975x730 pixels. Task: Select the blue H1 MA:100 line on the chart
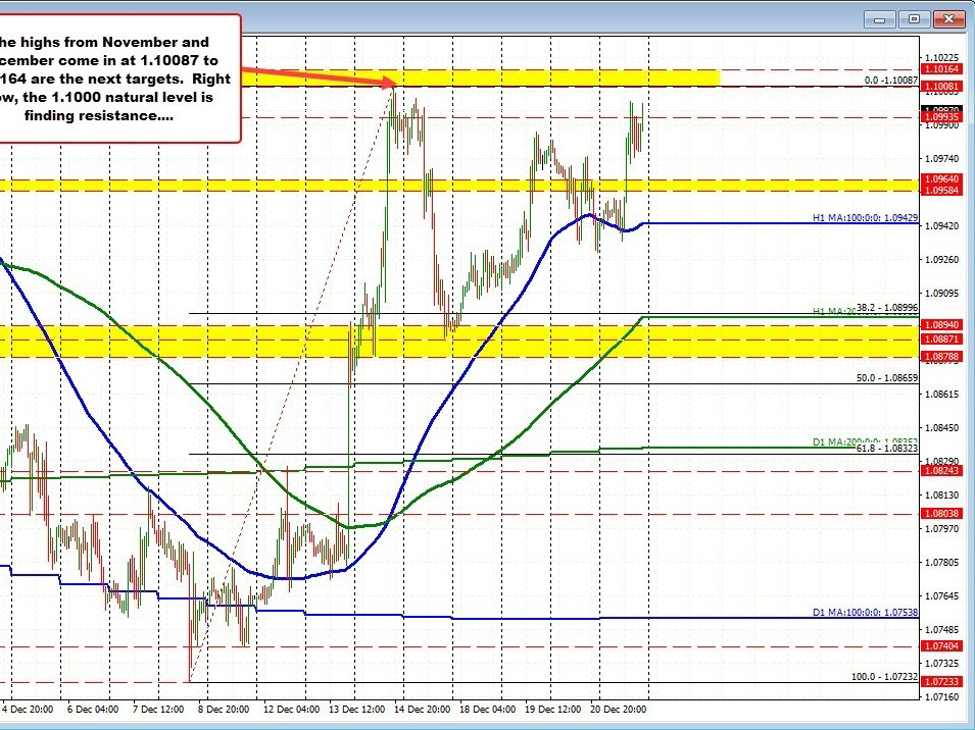click(x=750, y=225)
